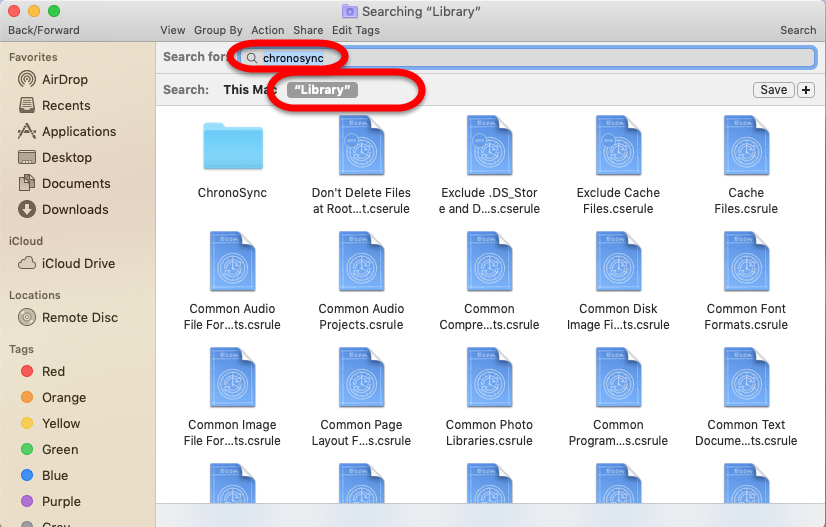The width and height of the screenshot is (826, 527).
Task: Click the Save search button
Action: pos(773,90)
